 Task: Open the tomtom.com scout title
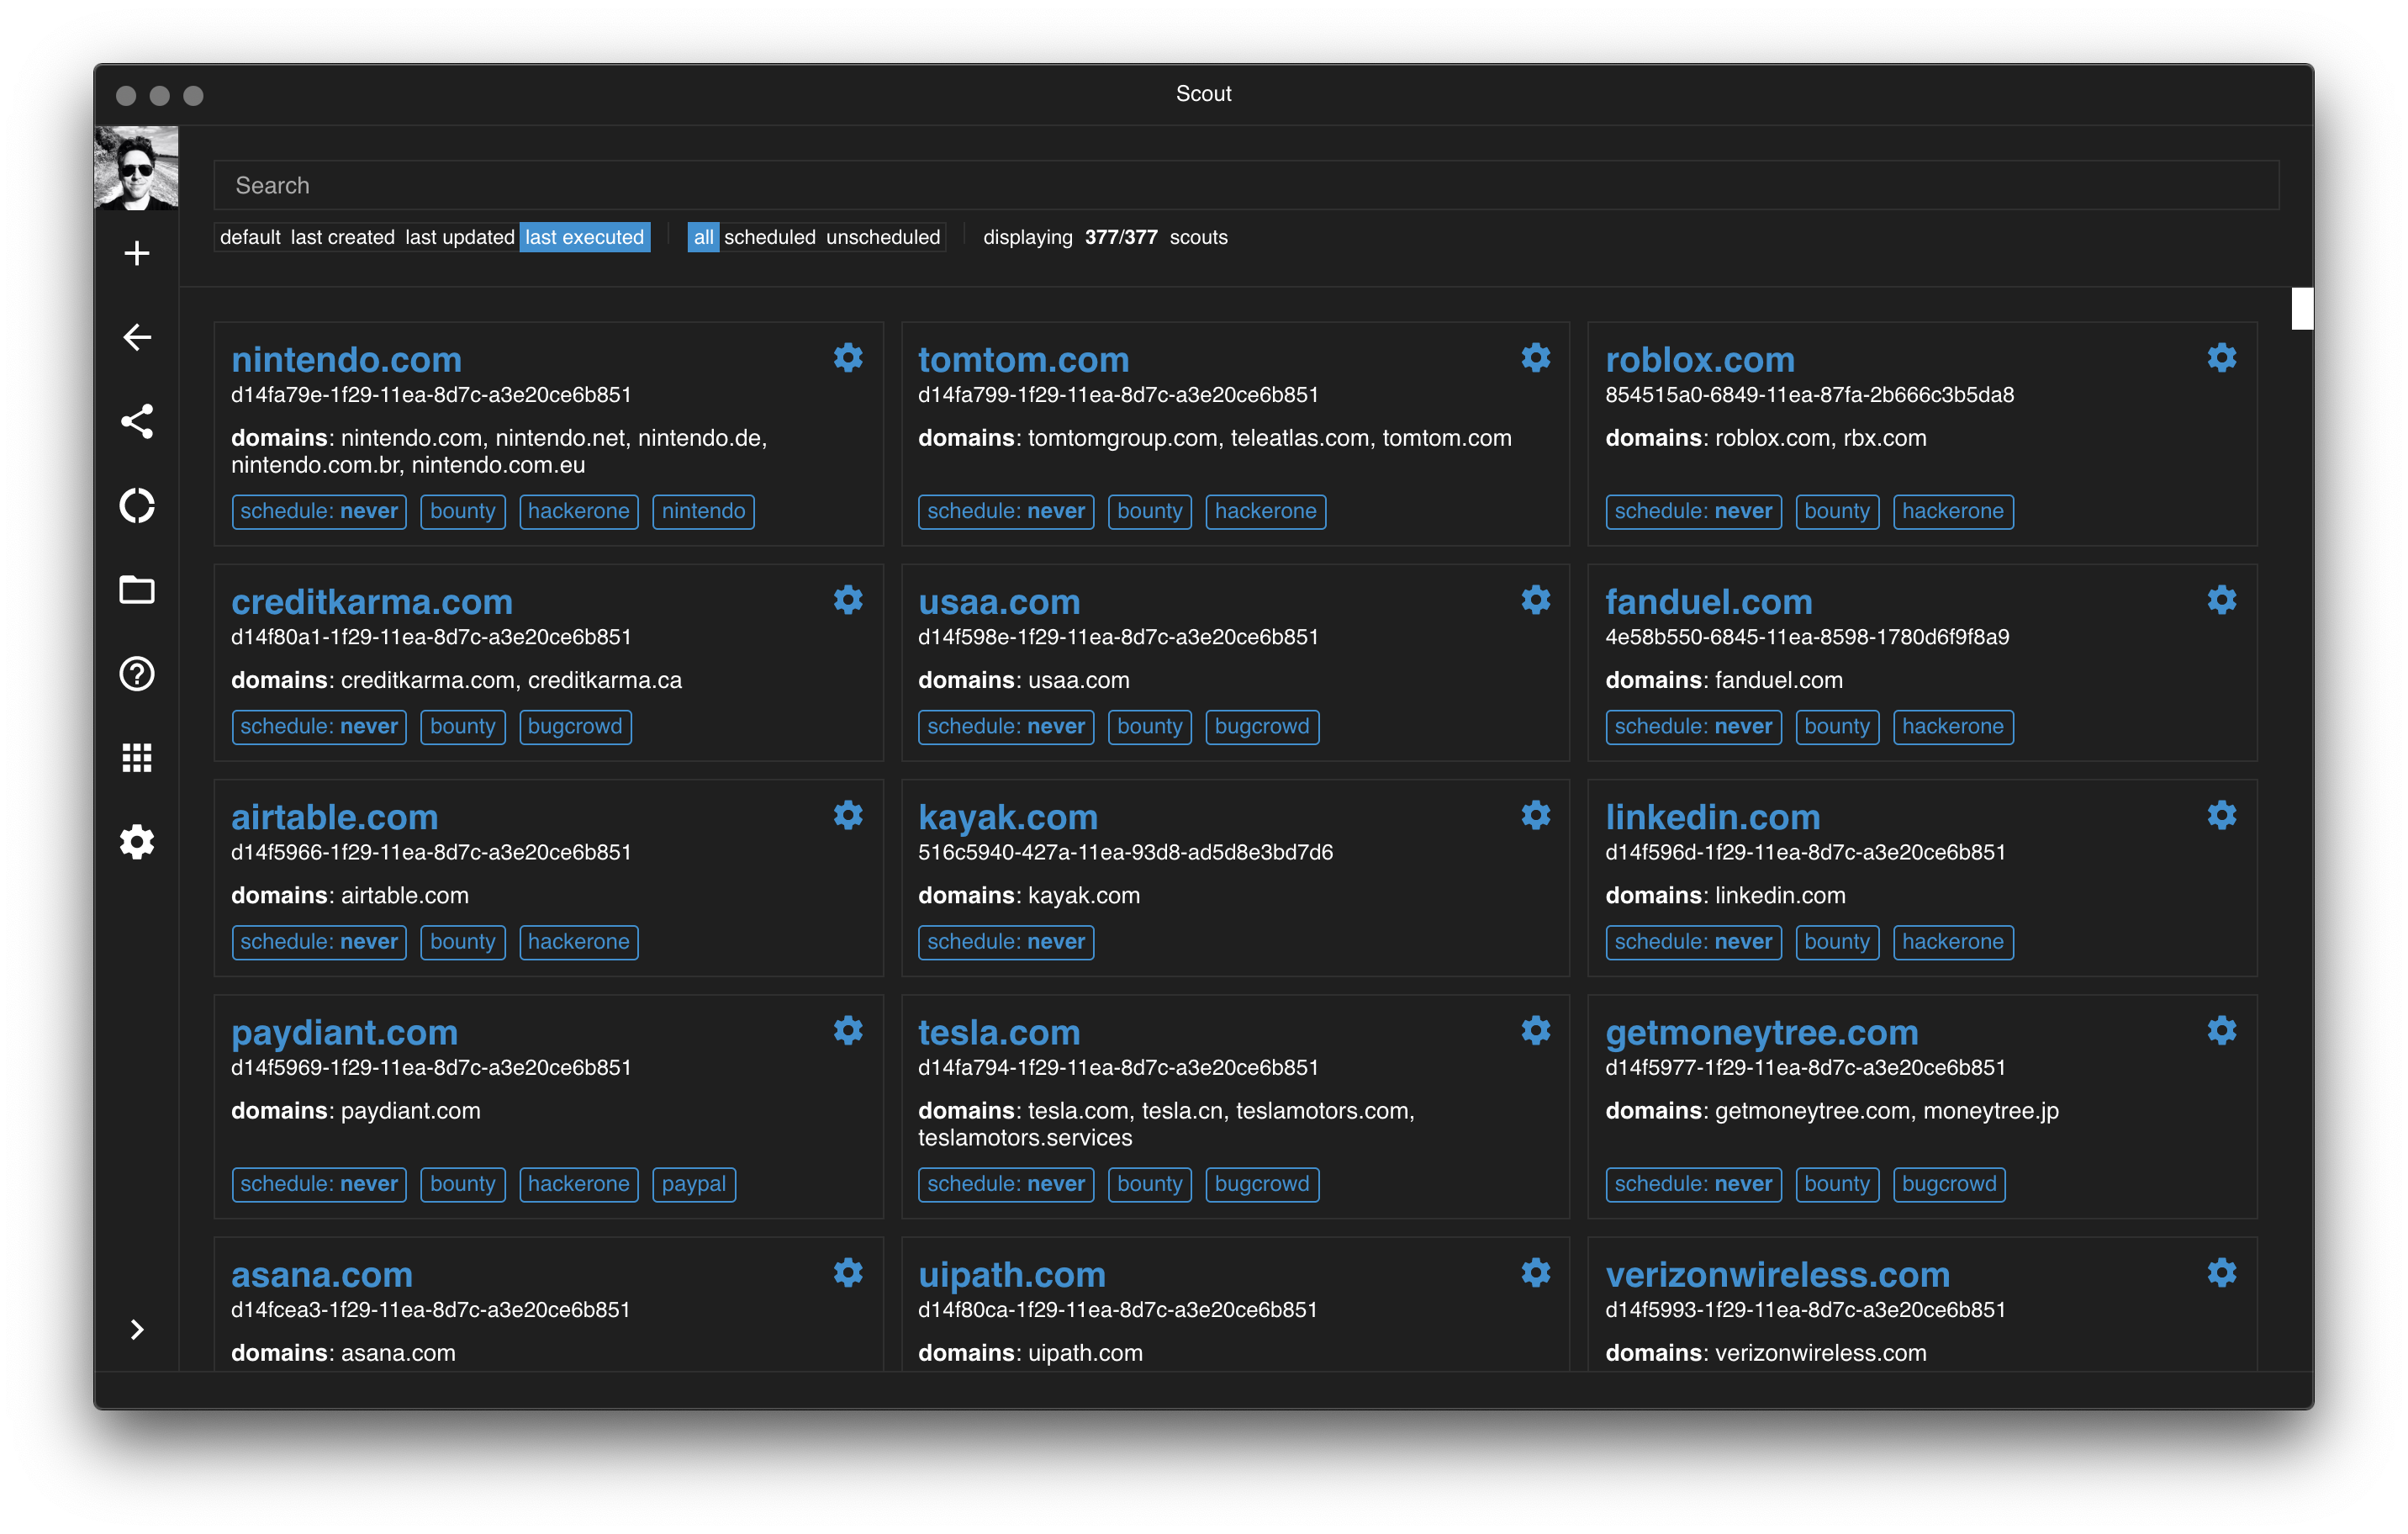(1023, 359)
